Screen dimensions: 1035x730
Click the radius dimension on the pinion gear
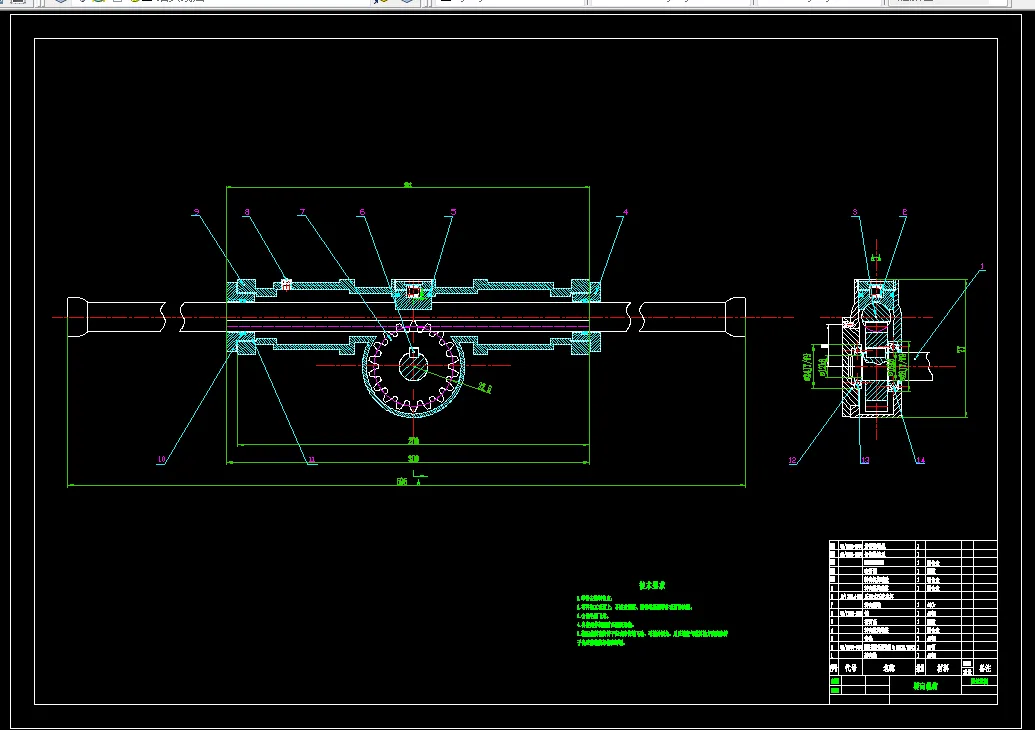pyautogui.click(x=485, y=388)
